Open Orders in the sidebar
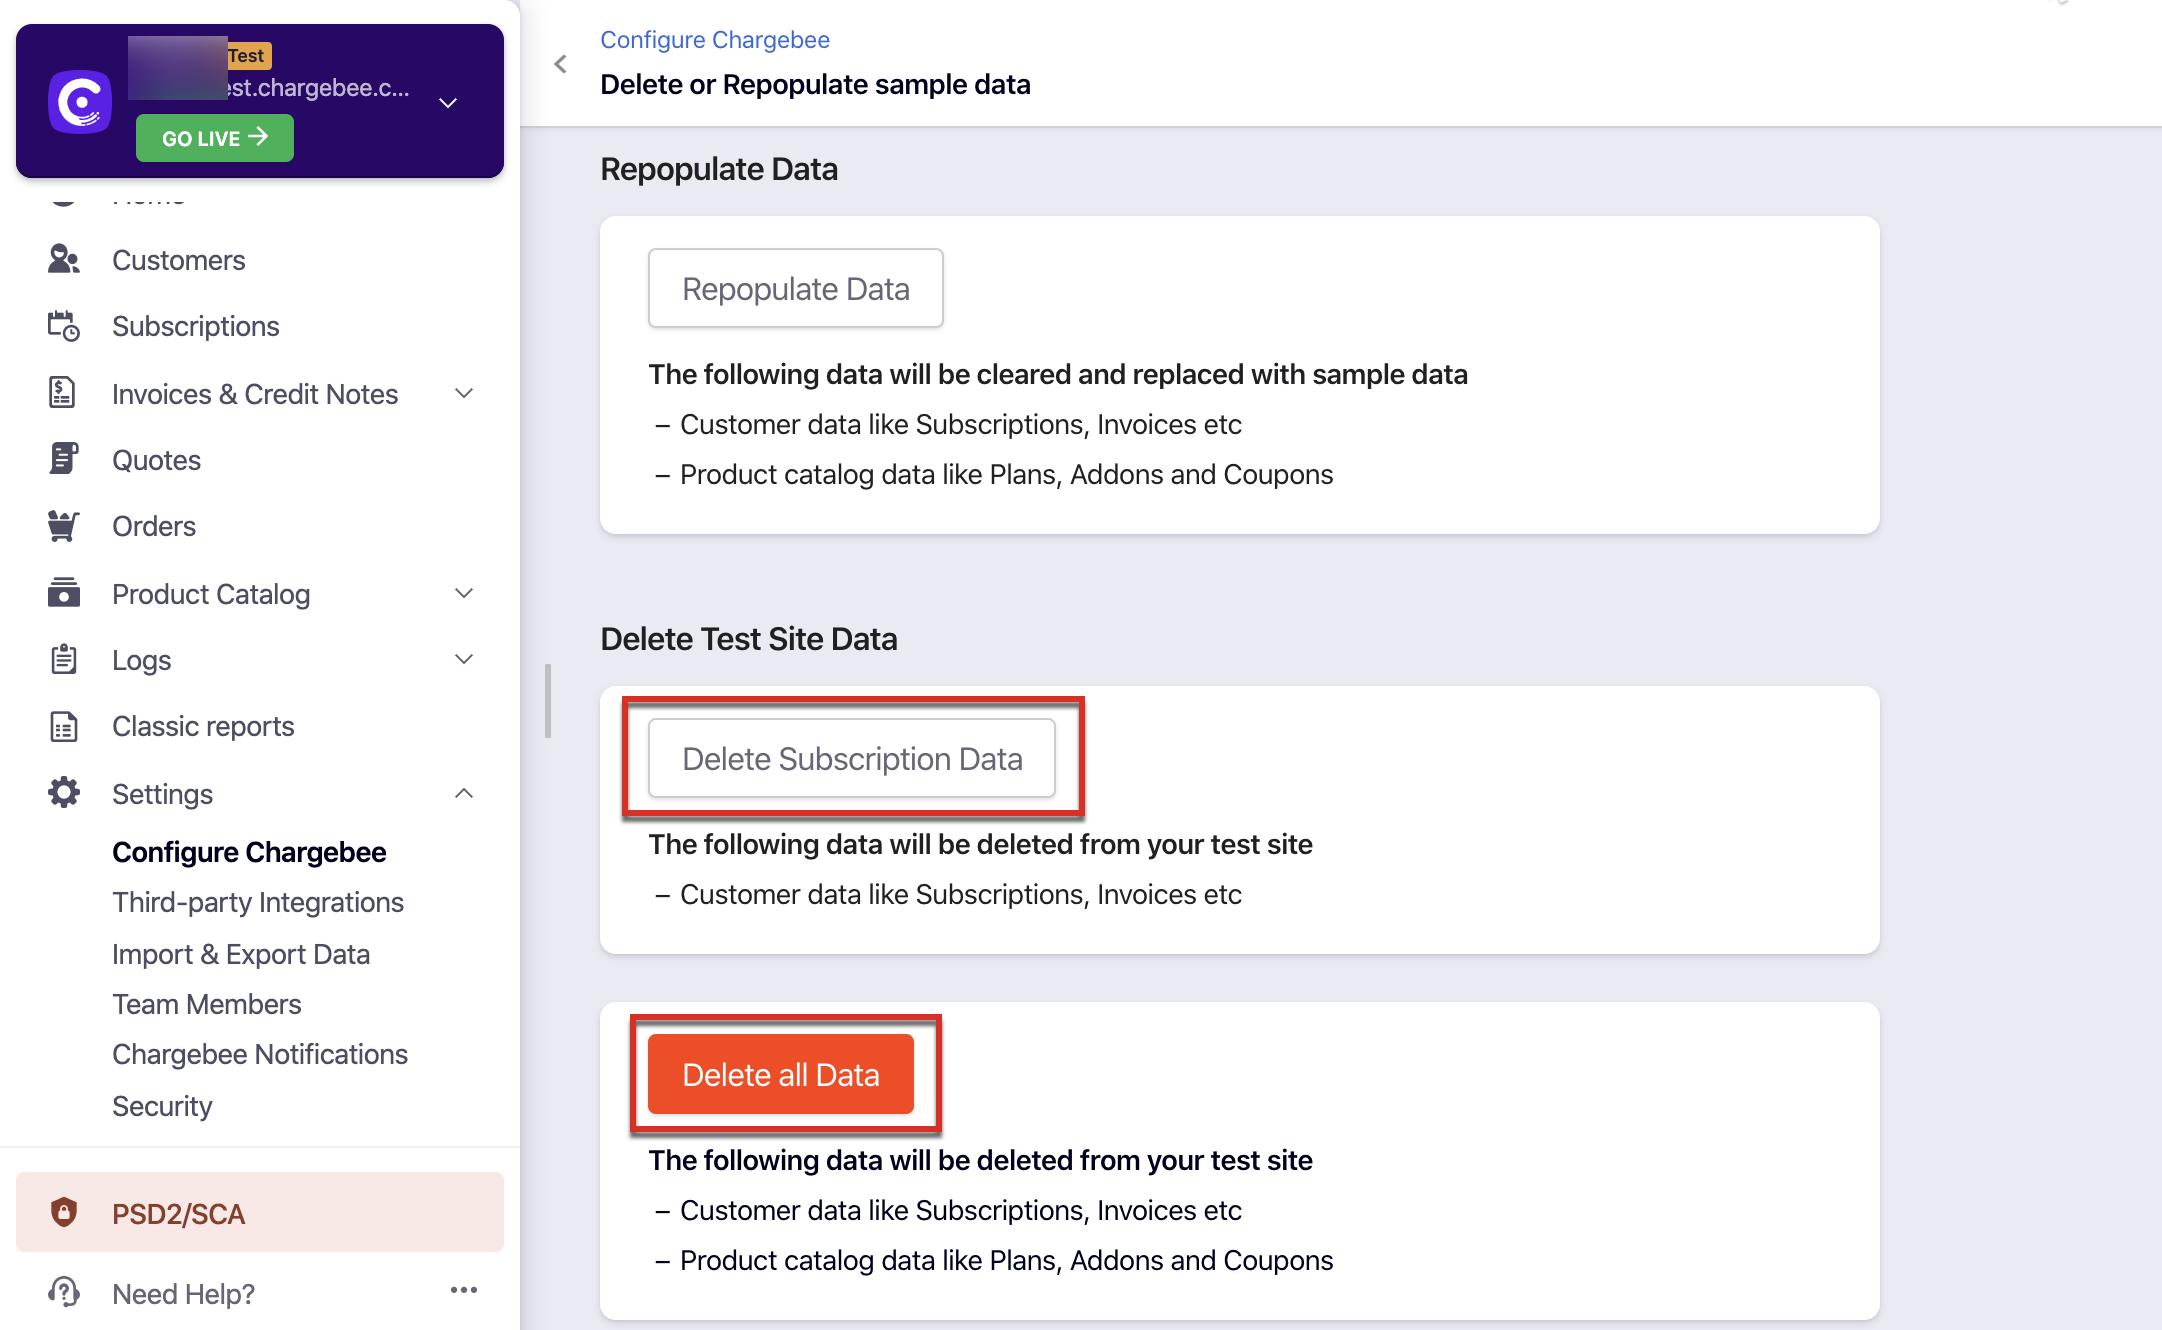Screen dimensions: 2162x1330 (154, 526)
